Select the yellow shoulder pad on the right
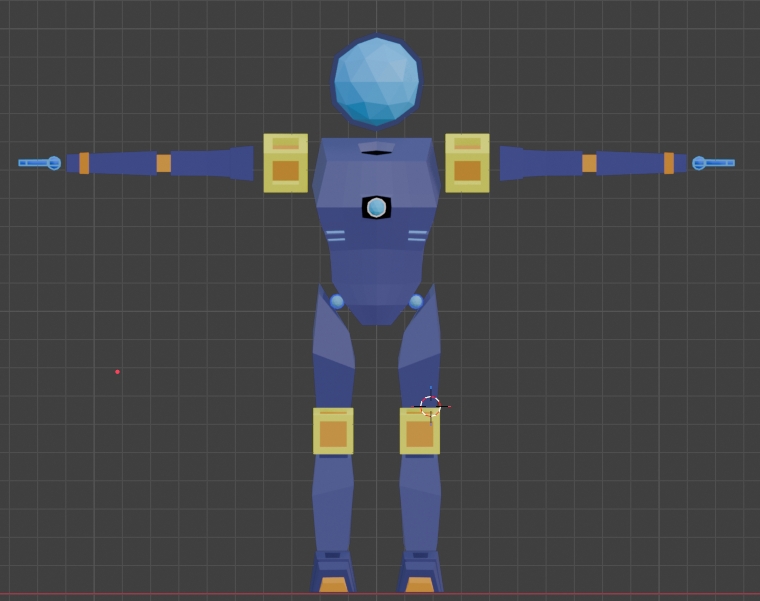Screen dimensions: 760x601 tap(467, 163)
